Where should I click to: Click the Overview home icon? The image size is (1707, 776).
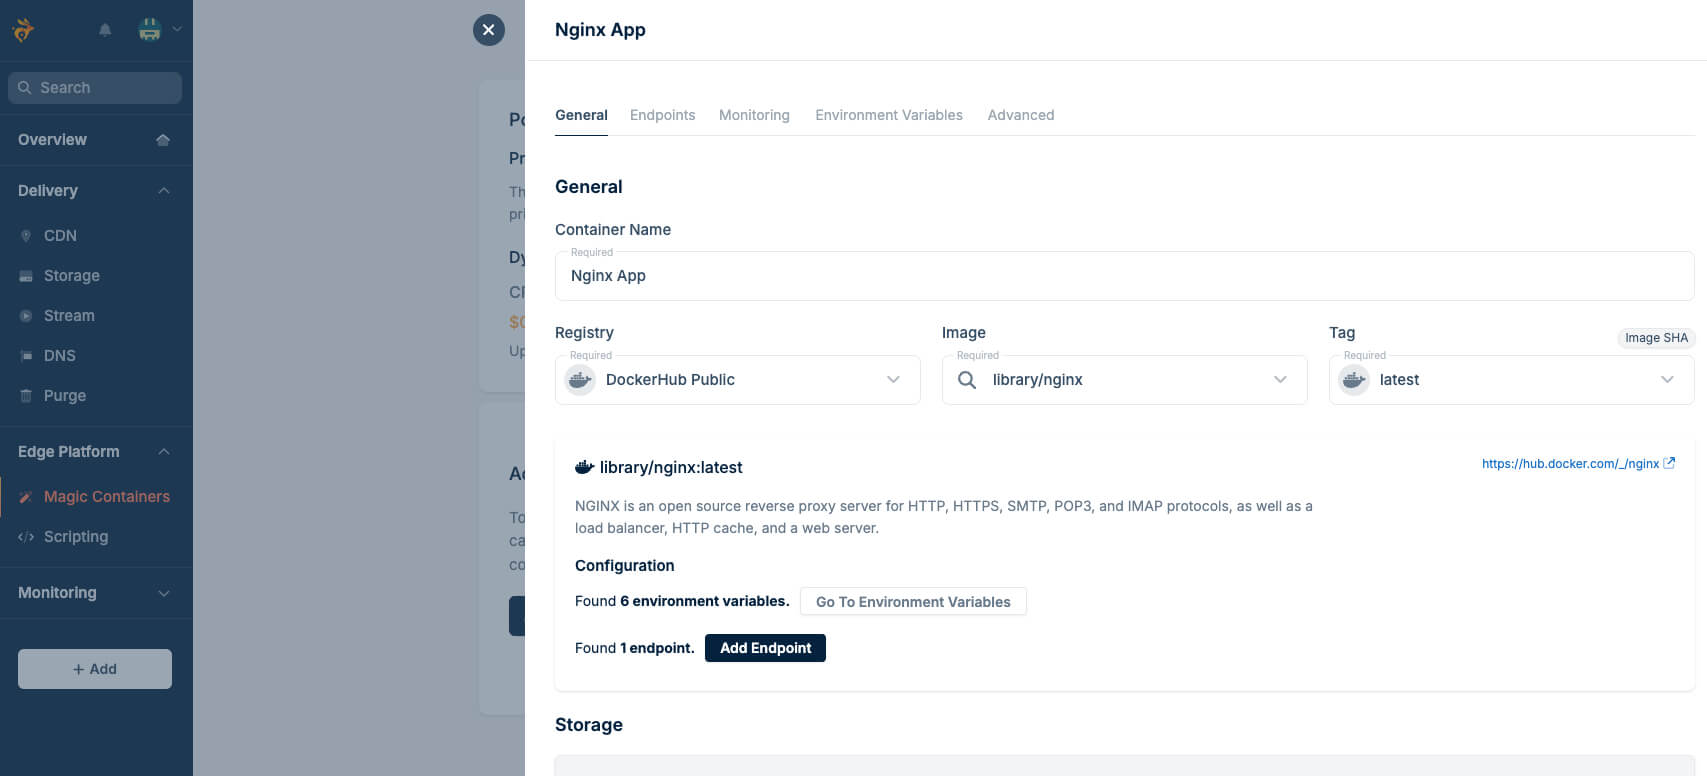click(163, 140)
